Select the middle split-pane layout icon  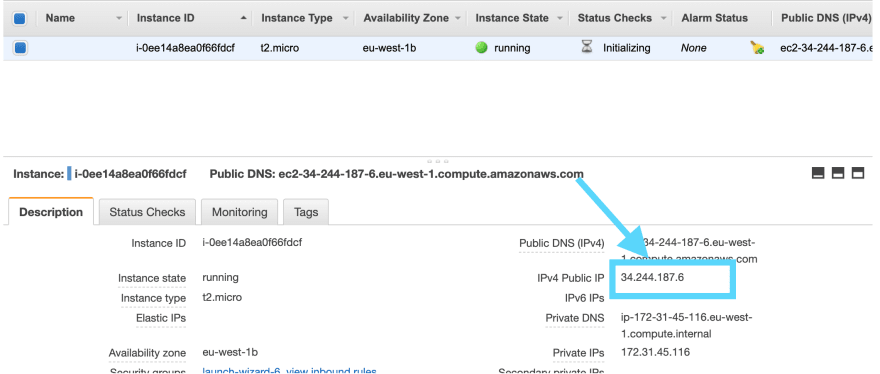click(x=838, y=173)
